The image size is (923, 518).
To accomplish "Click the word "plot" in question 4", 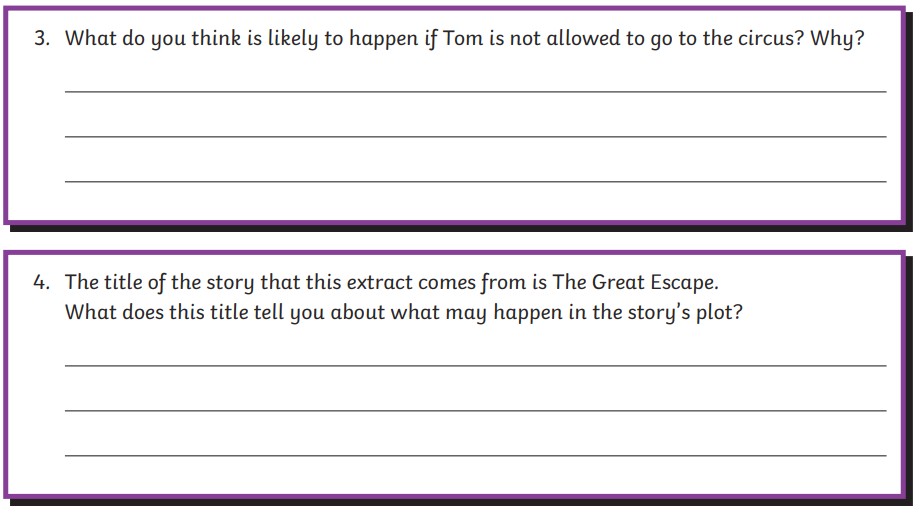I will coord(719,313).
